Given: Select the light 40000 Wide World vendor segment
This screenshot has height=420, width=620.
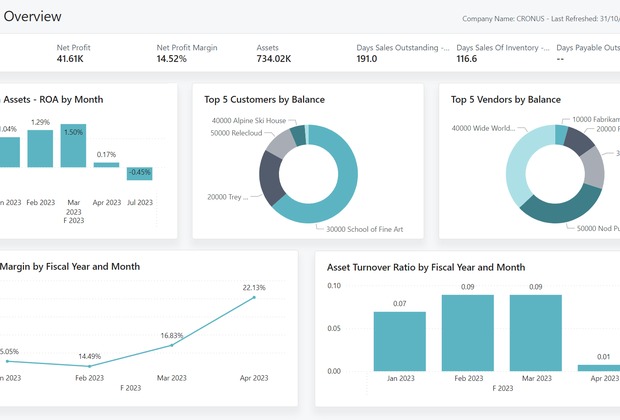Looking at the screenshot, I should coord(520,162).
